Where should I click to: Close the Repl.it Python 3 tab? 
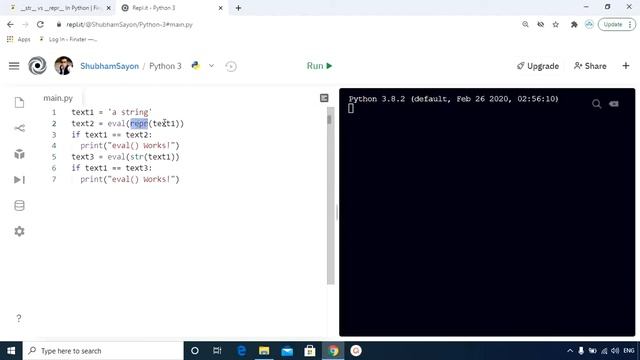[x=220, y=8]
